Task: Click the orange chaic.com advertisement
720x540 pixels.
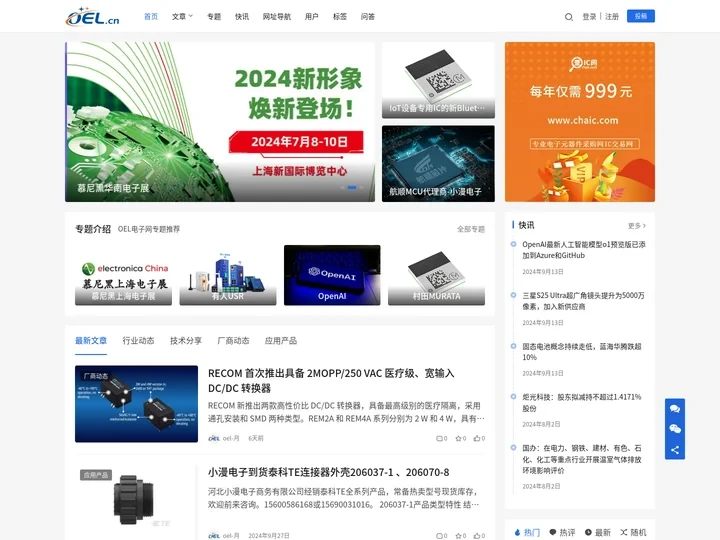Action: (580, 122)
